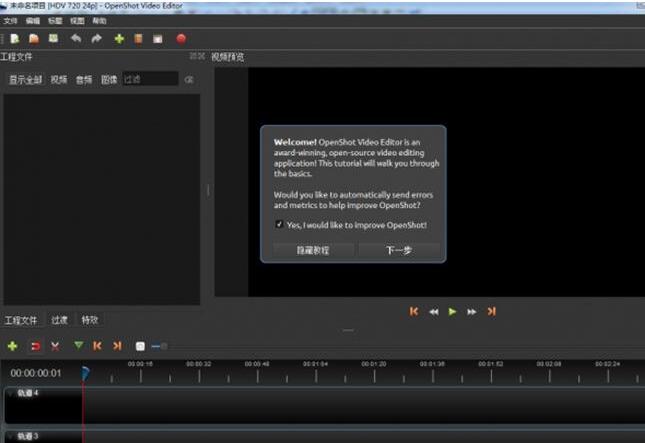Add a track with timeline plus icon

(x=12, y=346)
